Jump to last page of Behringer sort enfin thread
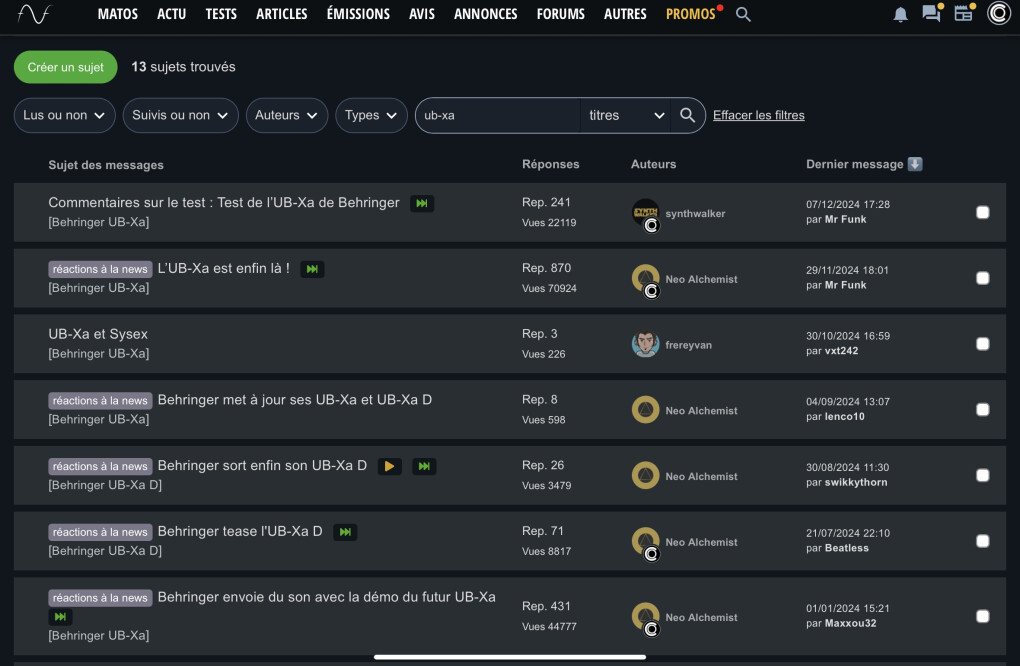Screen dimensions: 1020x666 point(424,466)
